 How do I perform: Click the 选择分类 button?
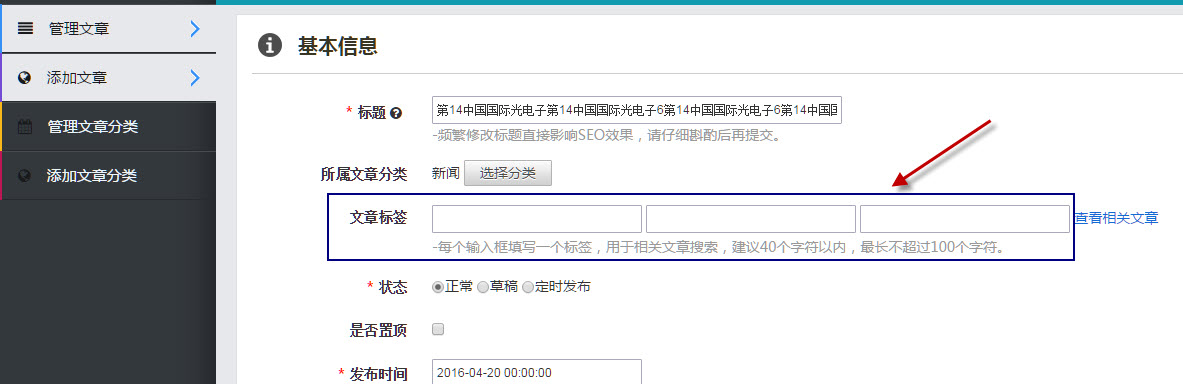[508, 173]
